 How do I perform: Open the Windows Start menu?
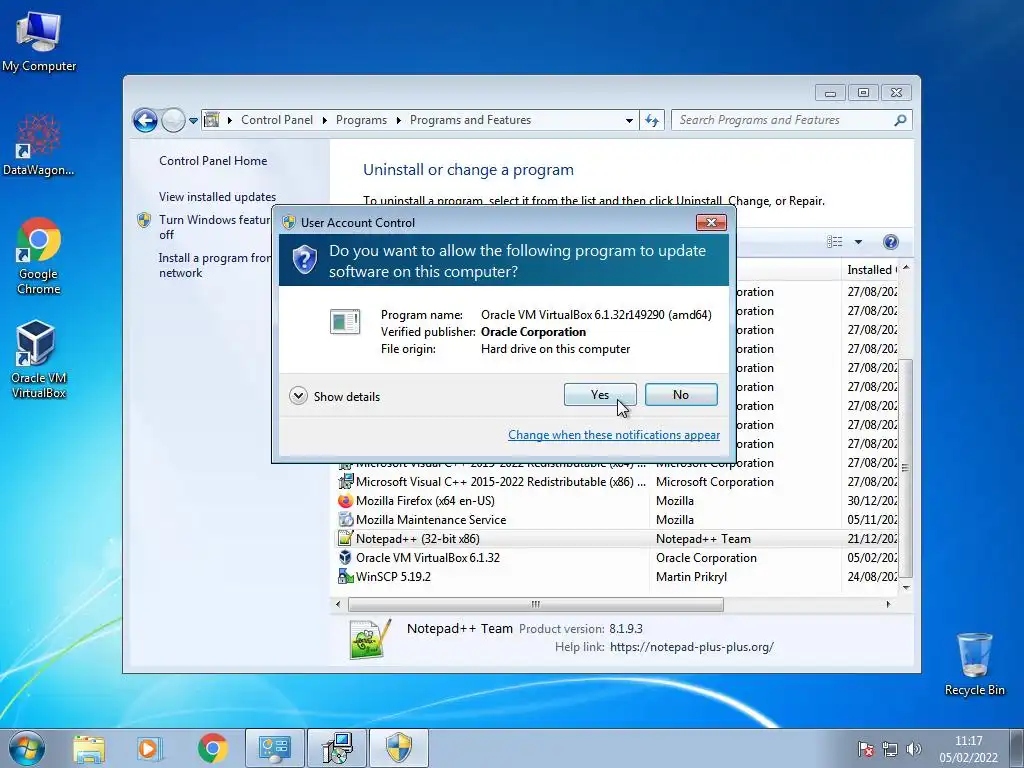(27, 748)
